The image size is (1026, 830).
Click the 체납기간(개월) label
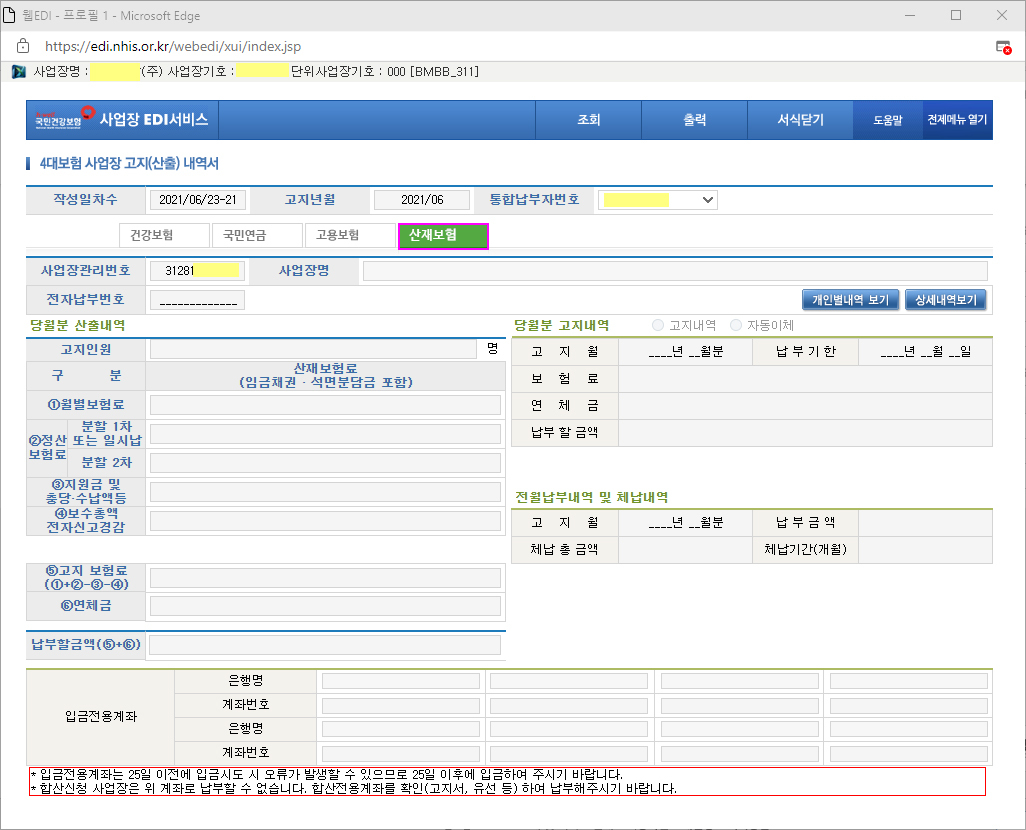click(x=805, y=549)
